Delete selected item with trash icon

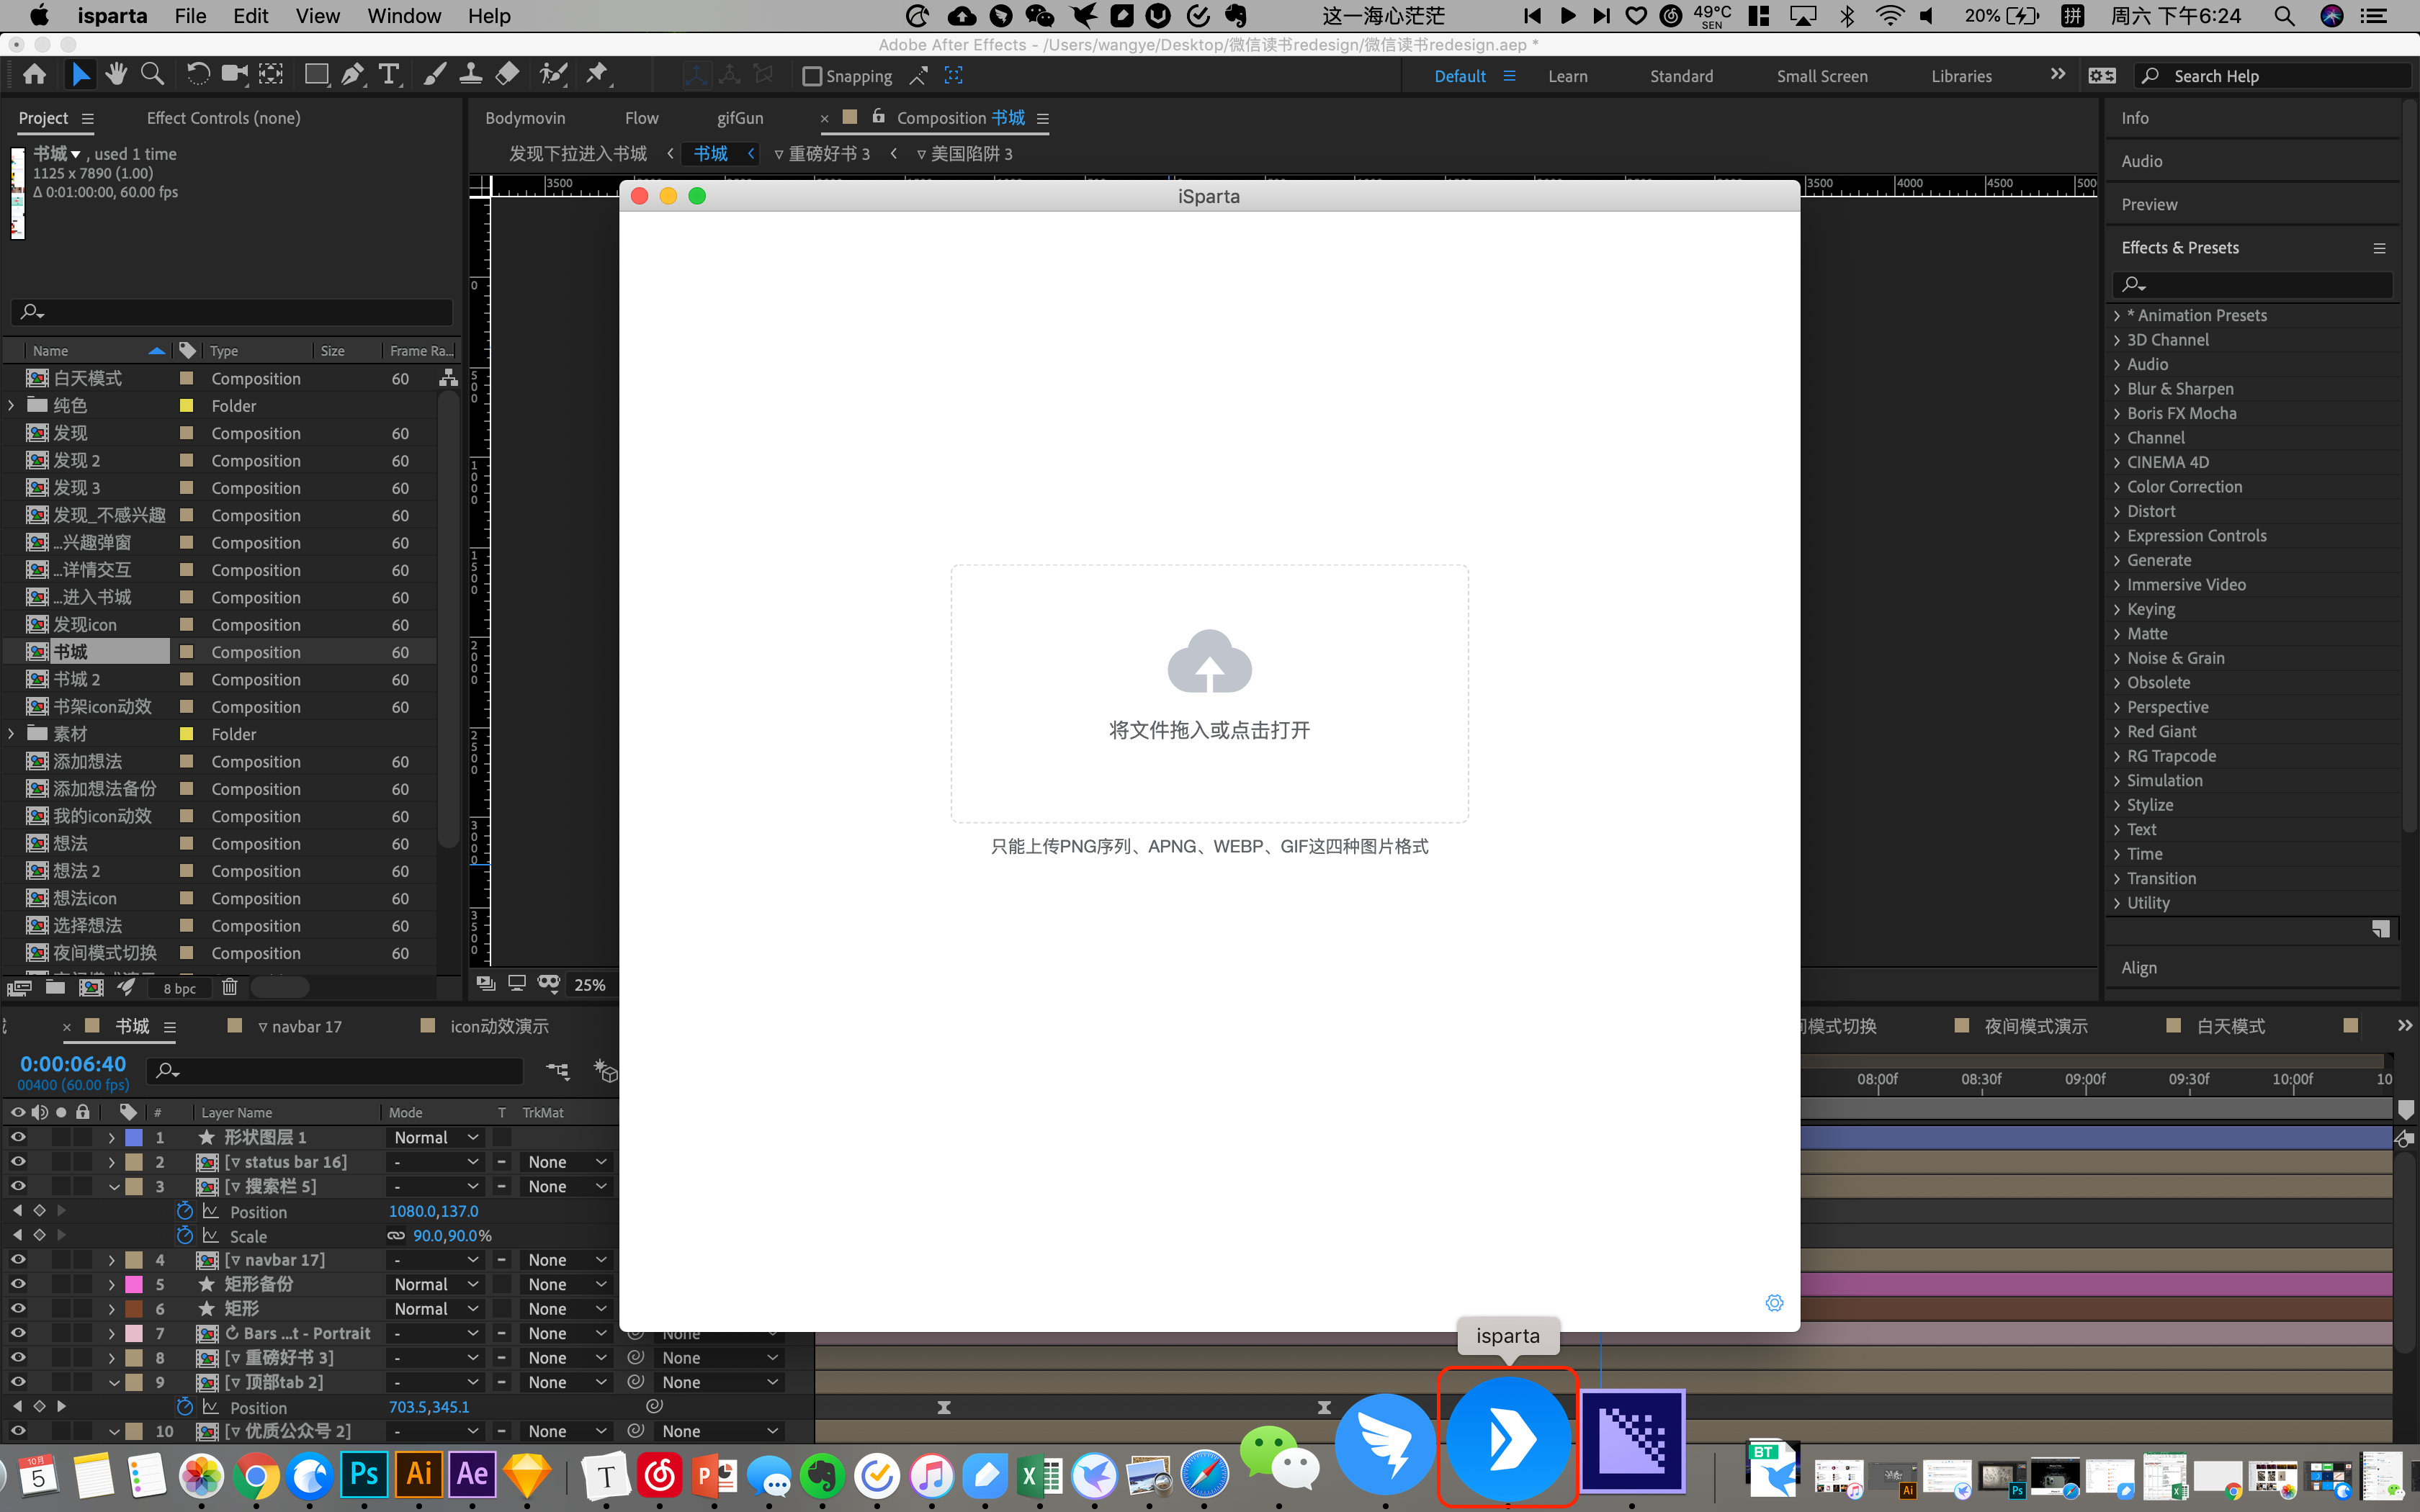point(229,987)
